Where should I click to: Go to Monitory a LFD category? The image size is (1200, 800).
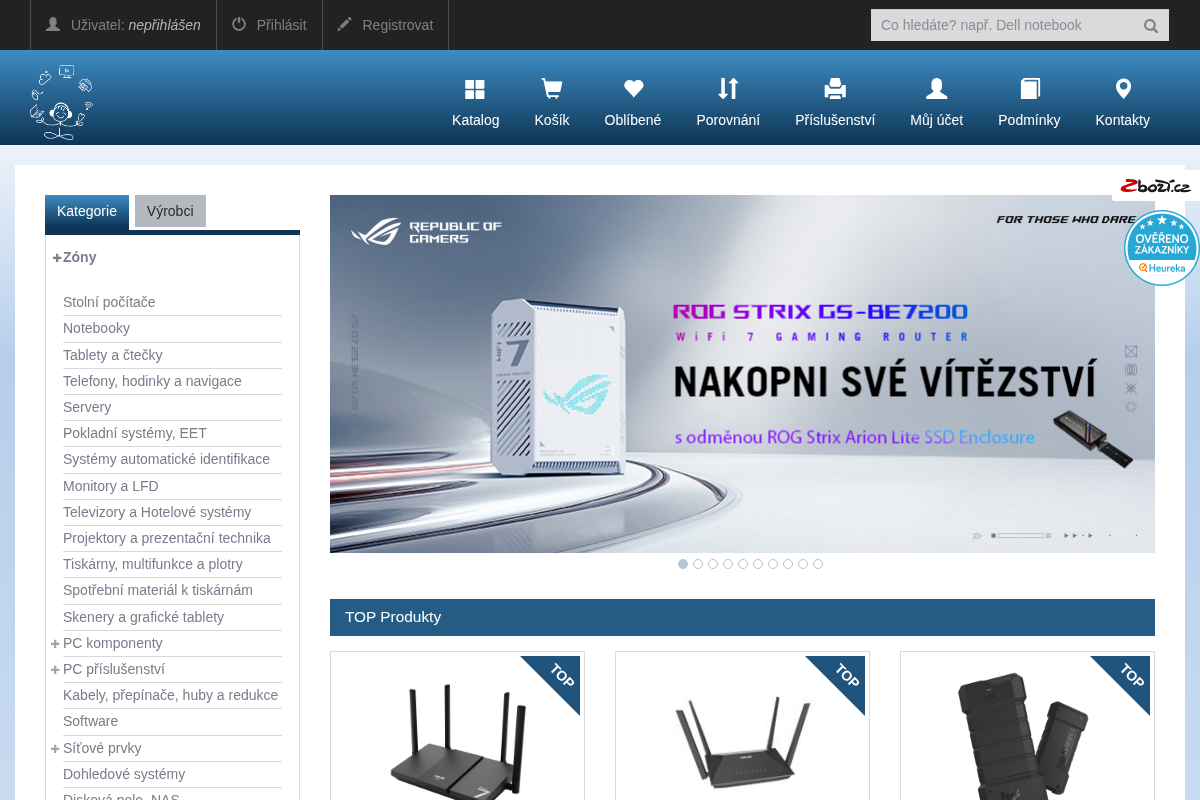click(111, 486)
